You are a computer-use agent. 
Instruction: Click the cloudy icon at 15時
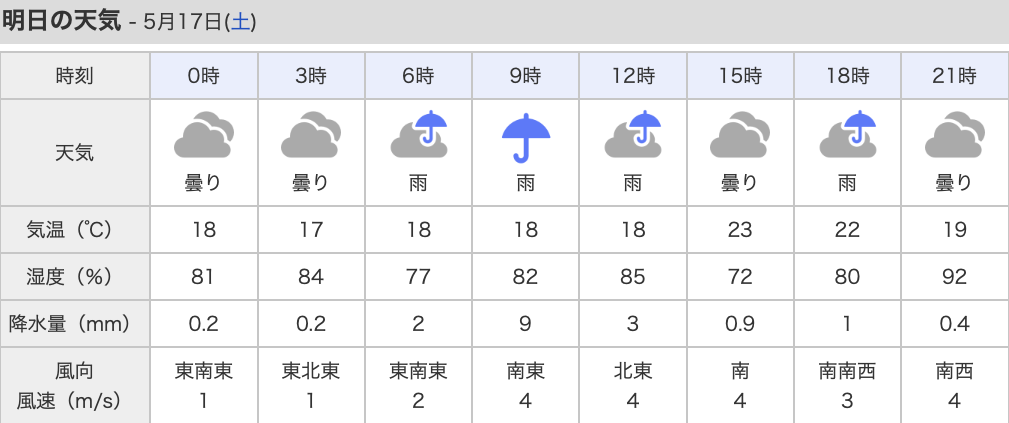(740, 135)
